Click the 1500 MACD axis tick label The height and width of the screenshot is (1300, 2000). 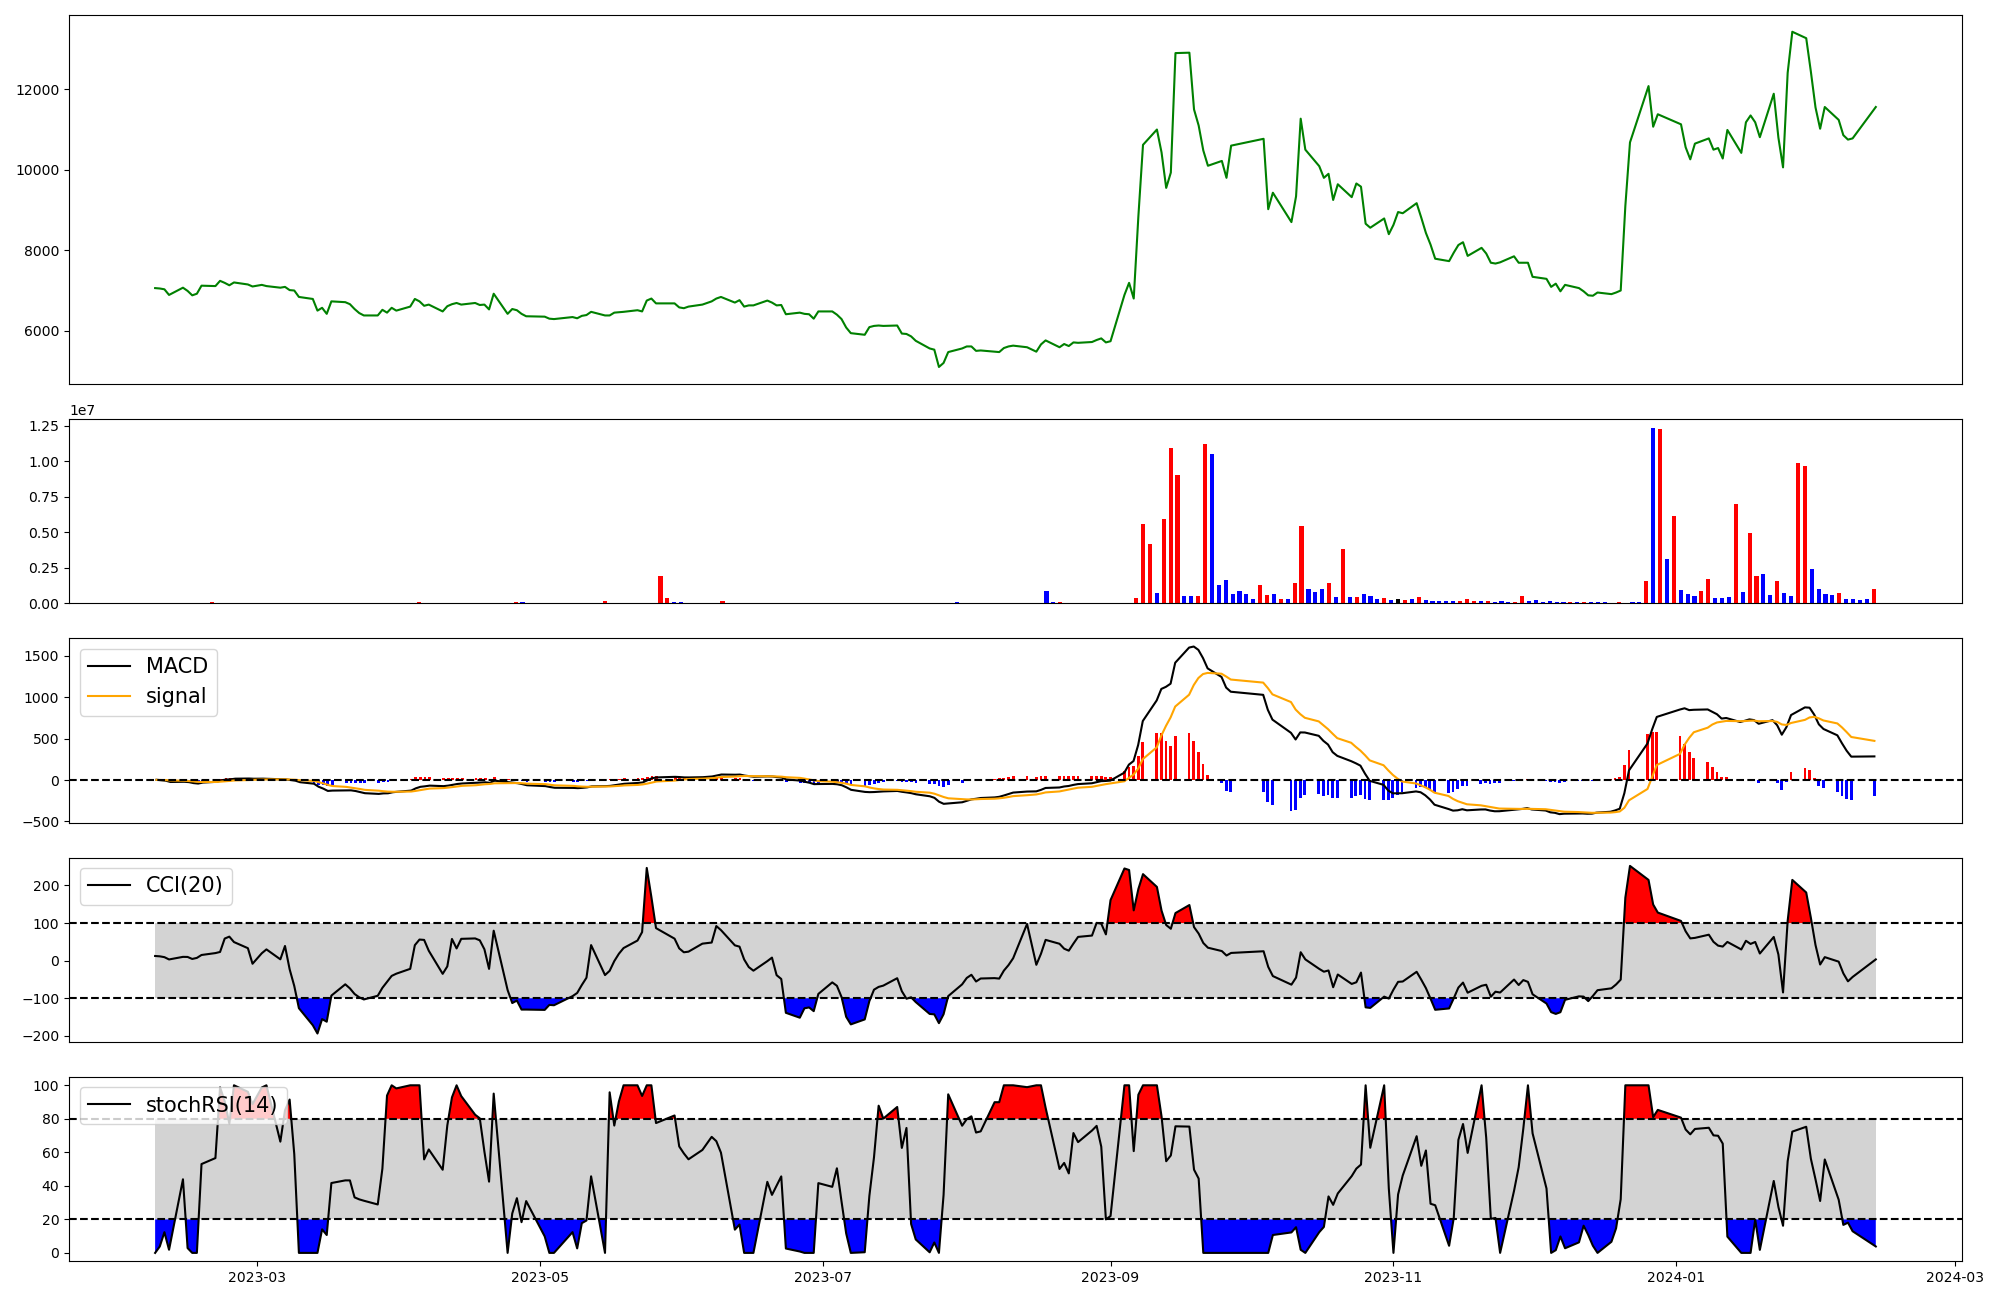point(42,657)
